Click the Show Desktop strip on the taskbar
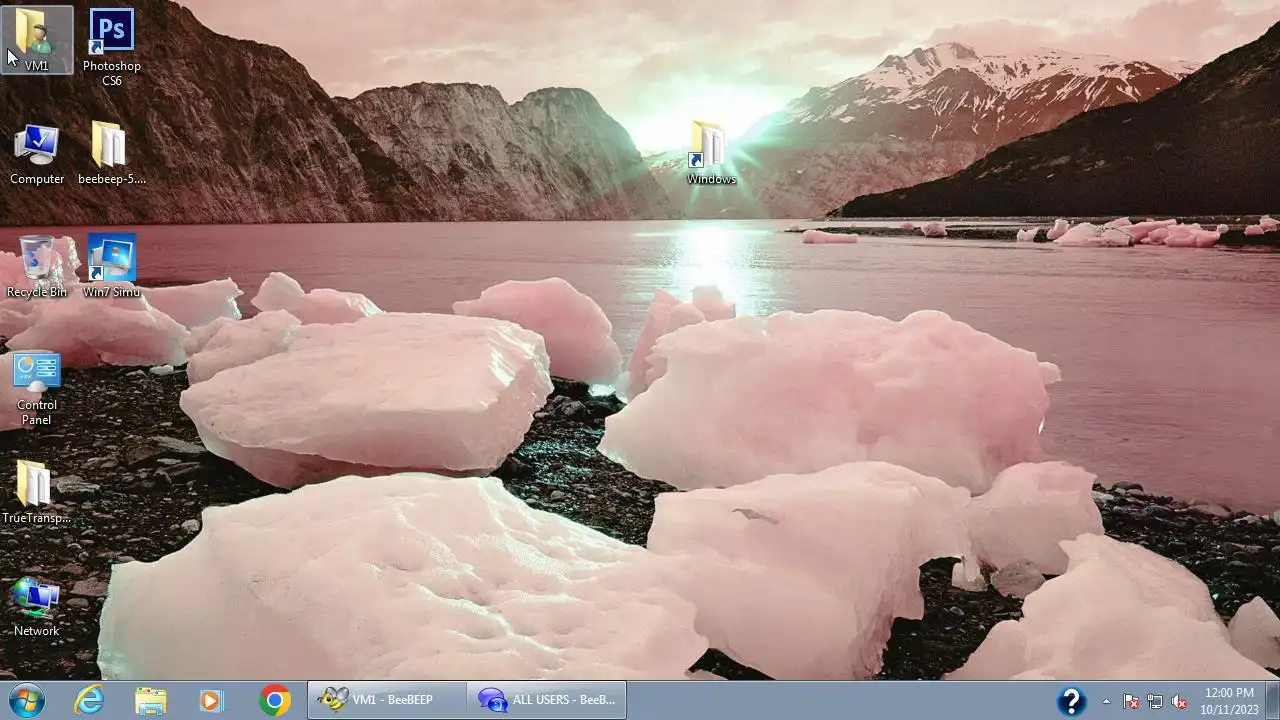Viewport: 1280px width, 720px height. [x=1272, y=700]
